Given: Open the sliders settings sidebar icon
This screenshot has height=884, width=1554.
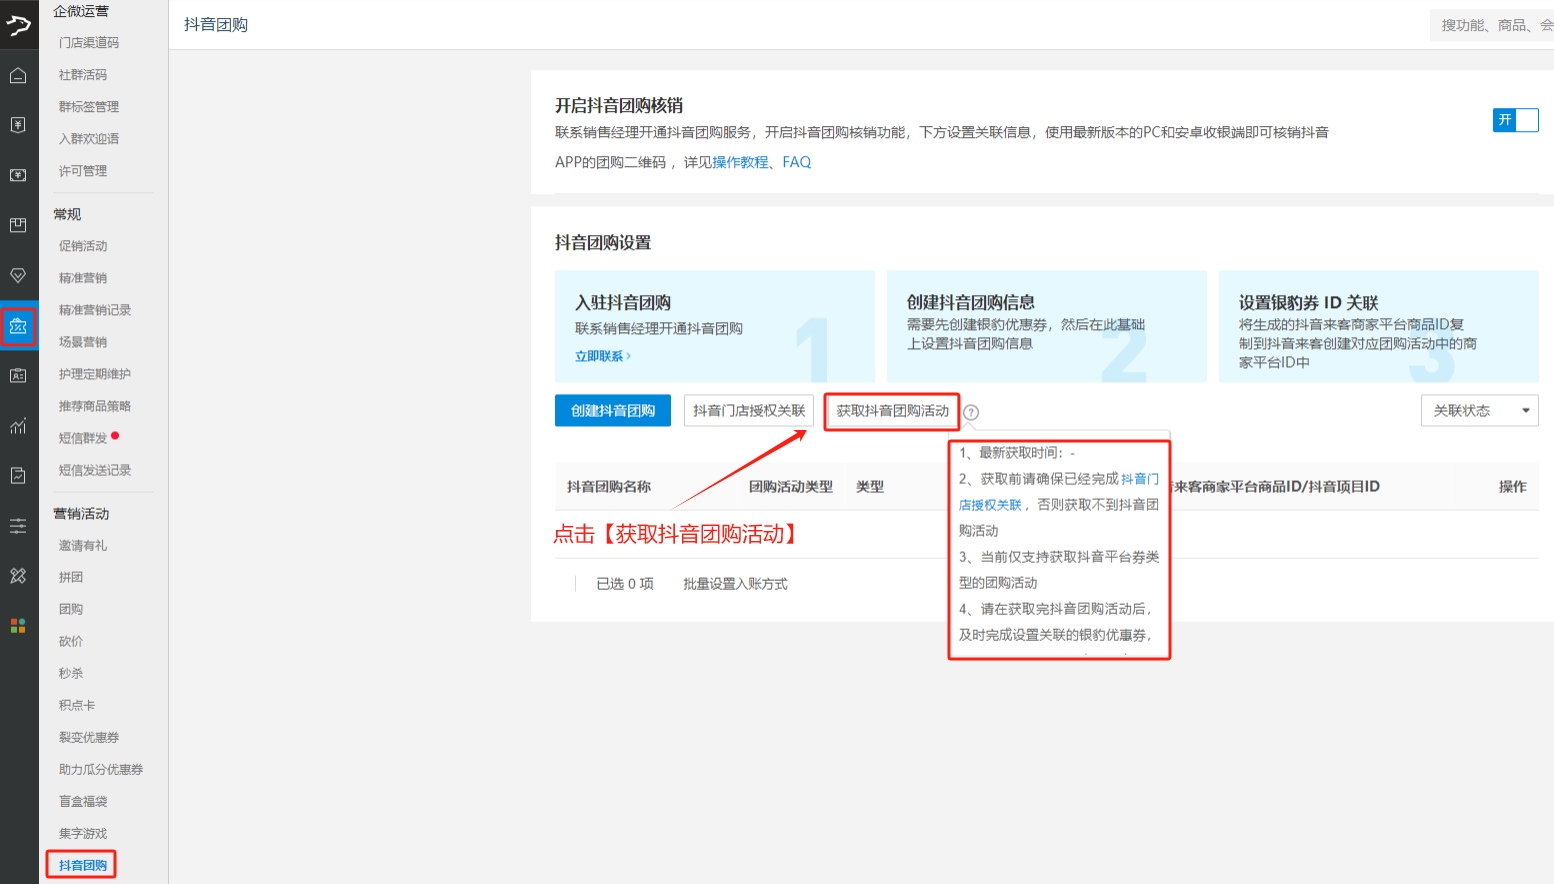Looking at the screenshot, I should point(18,526).
